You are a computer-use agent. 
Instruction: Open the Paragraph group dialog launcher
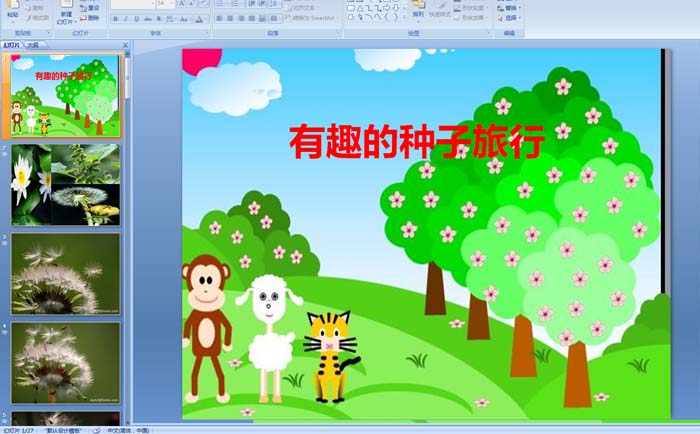click(x=338, y=33)
